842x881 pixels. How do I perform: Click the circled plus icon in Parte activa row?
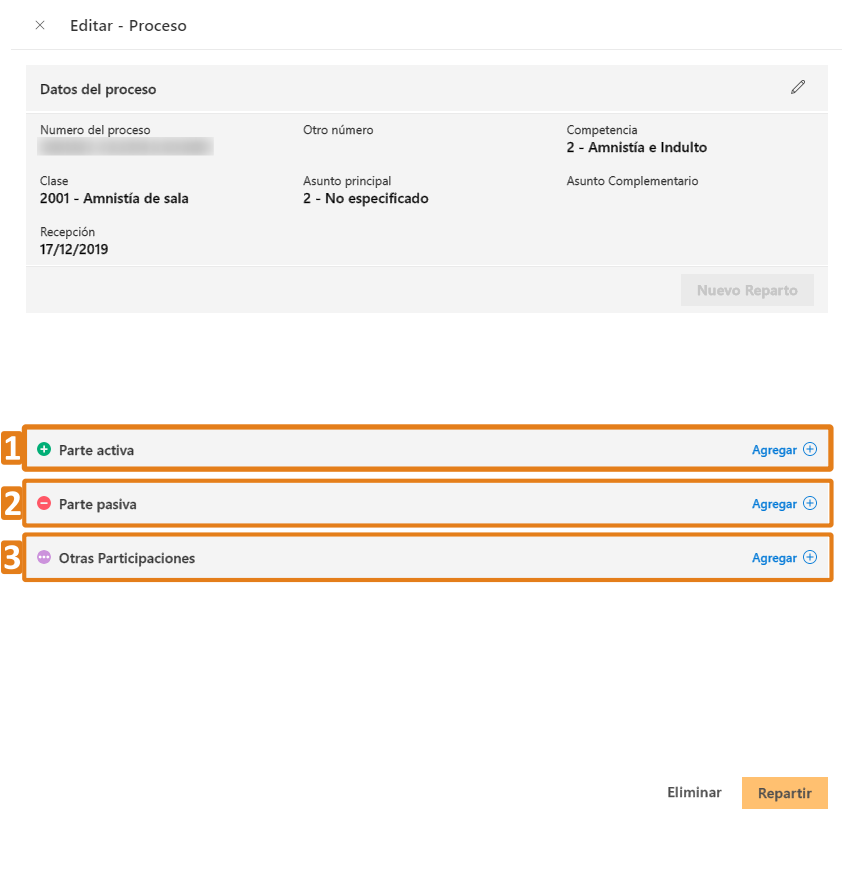[810, 450]
